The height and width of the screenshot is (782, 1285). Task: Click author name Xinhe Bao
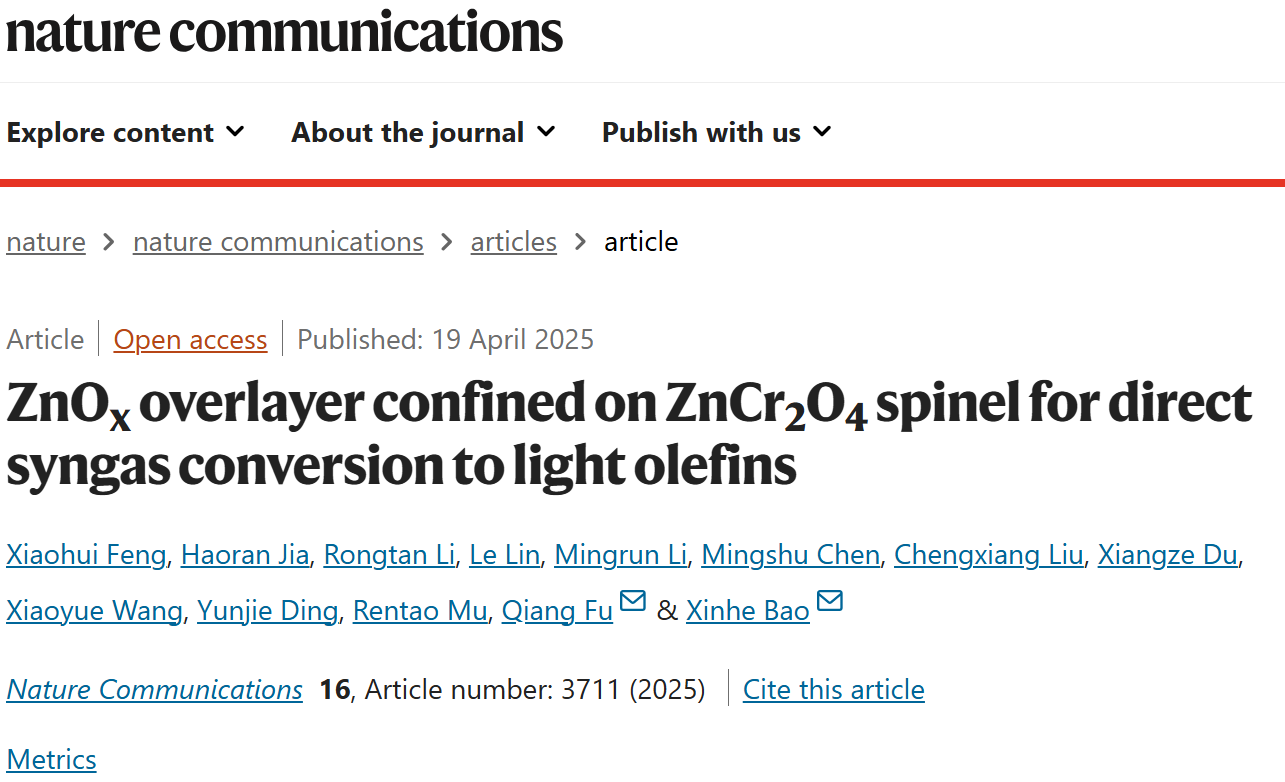coord(748,611)
